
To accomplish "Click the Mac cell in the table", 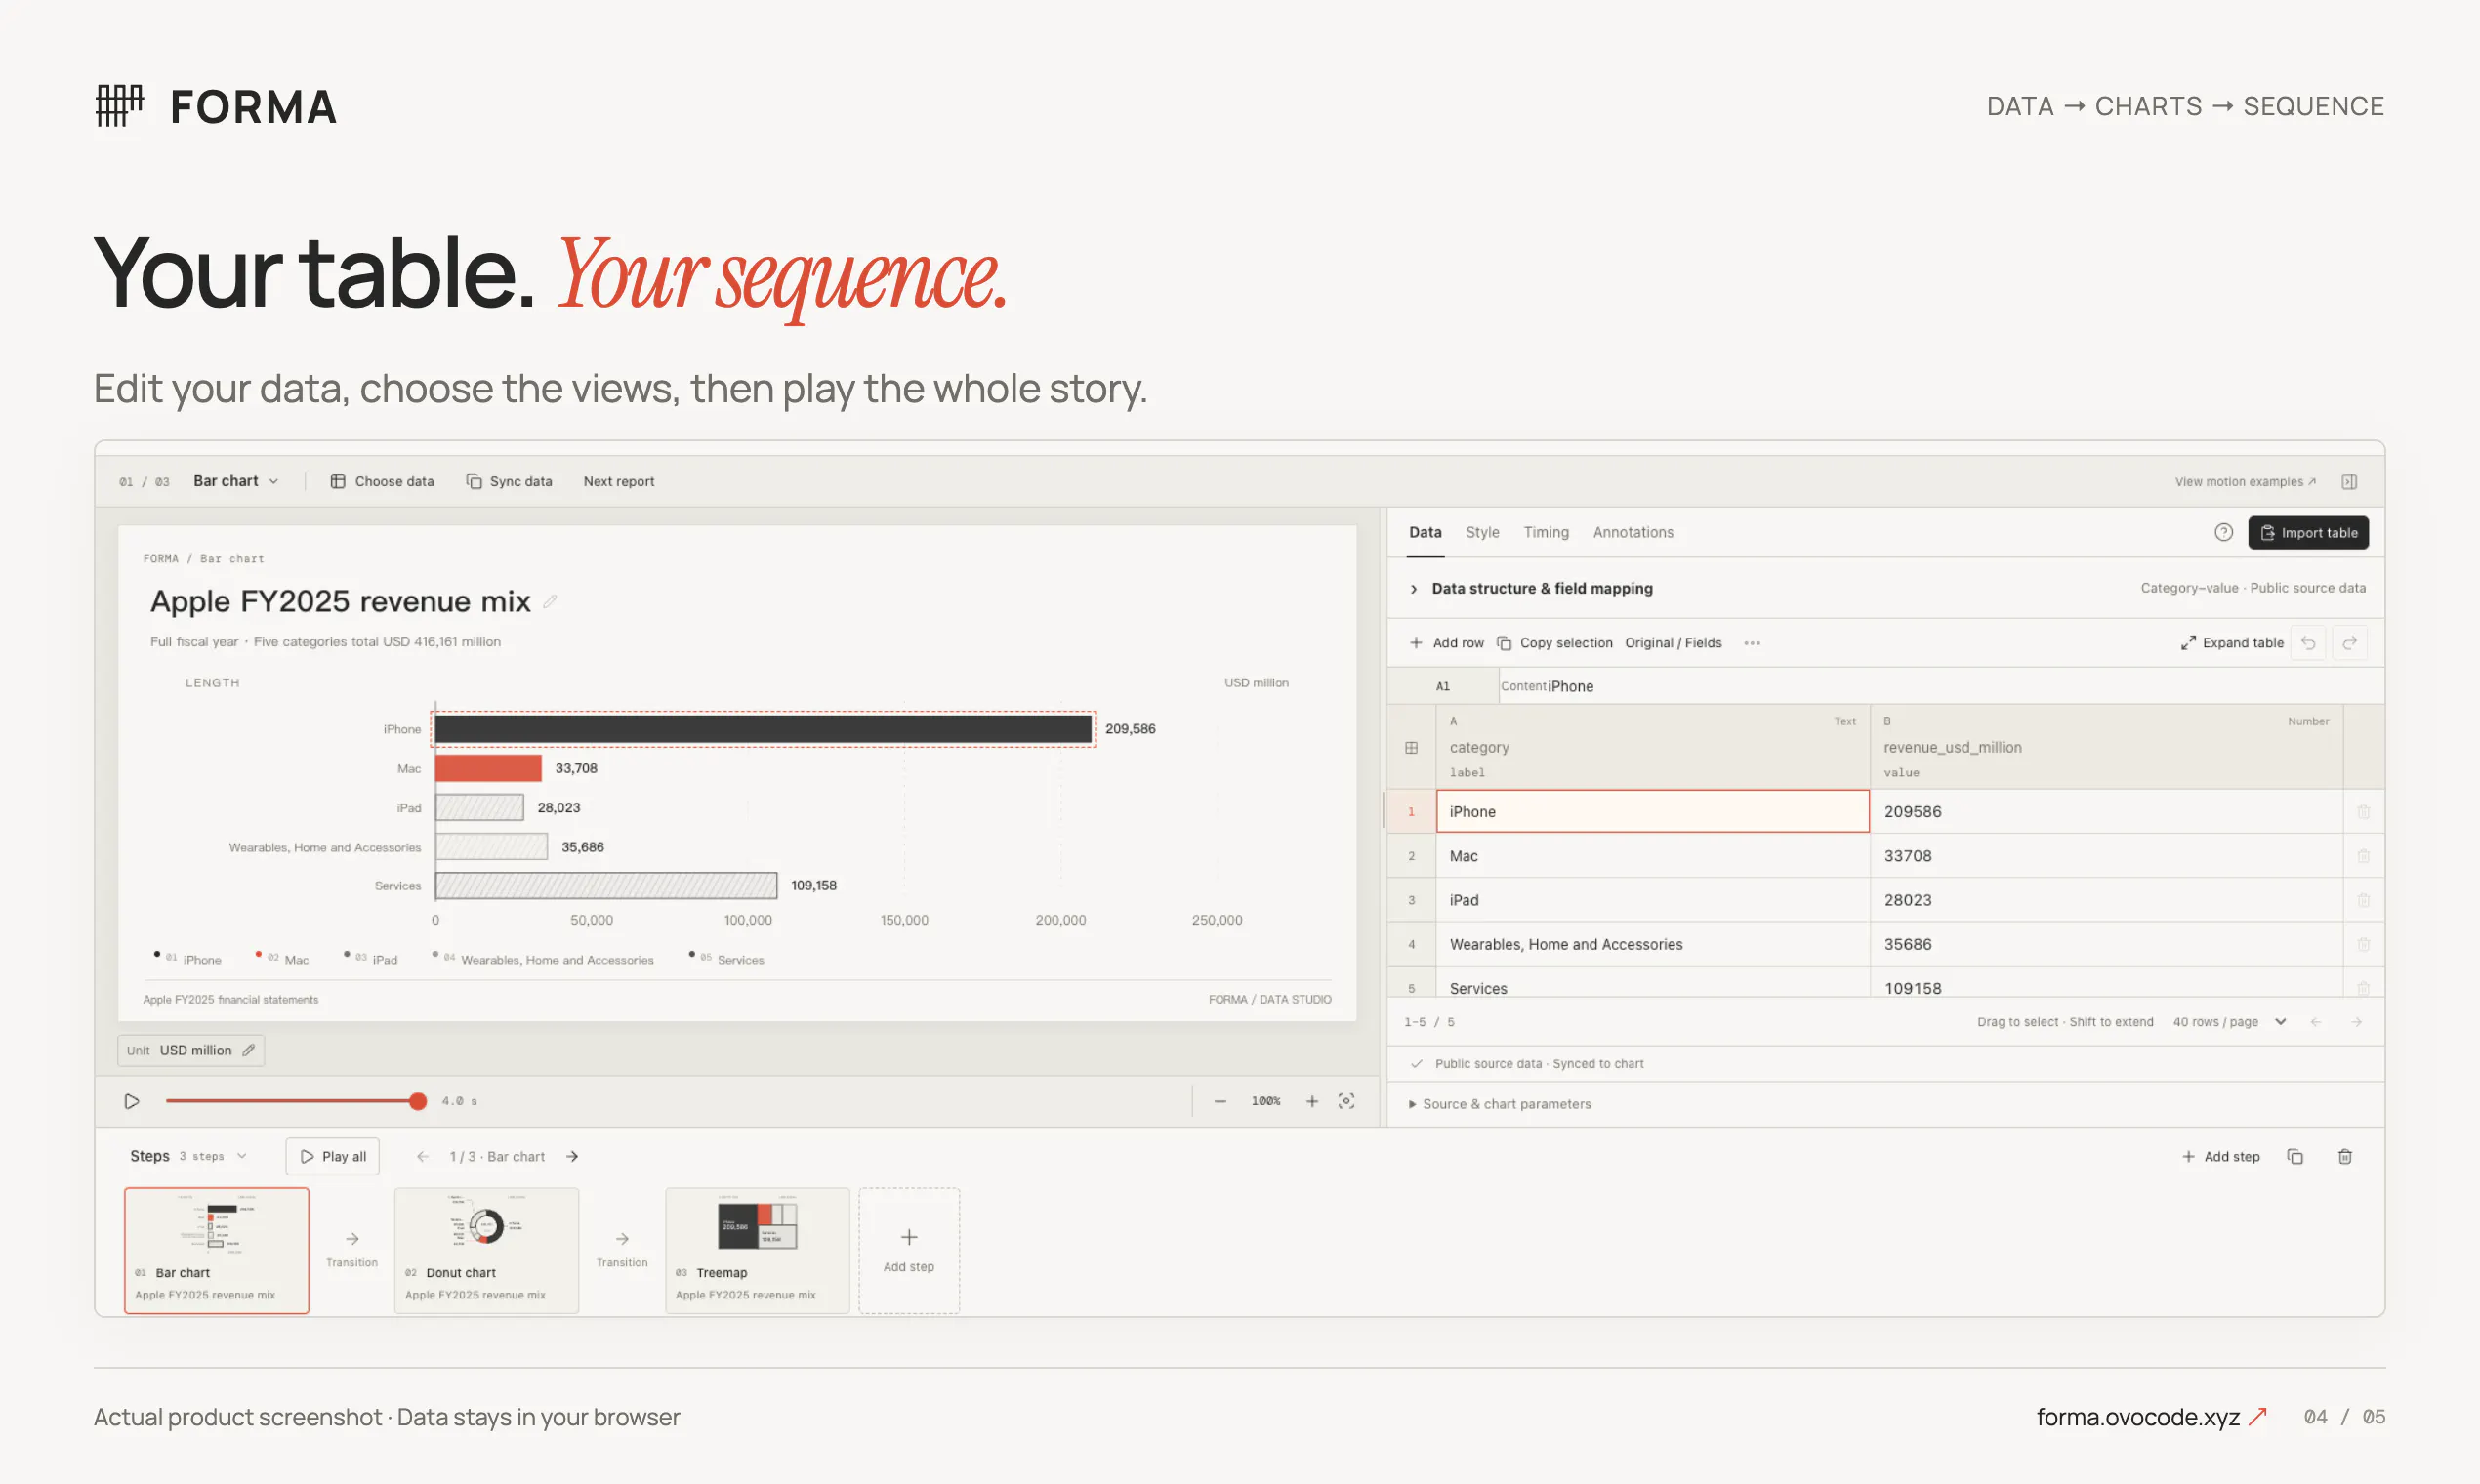I will (x=1652, y=856).
